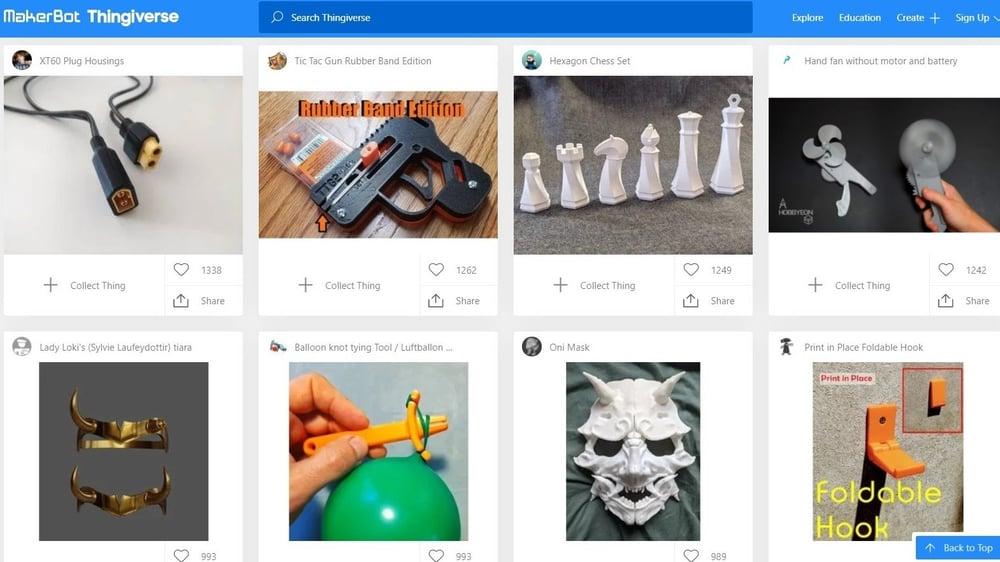Open the rubber band gun photo
Image resolution: width=1000 pixels, height=562 pixels.
378,165
